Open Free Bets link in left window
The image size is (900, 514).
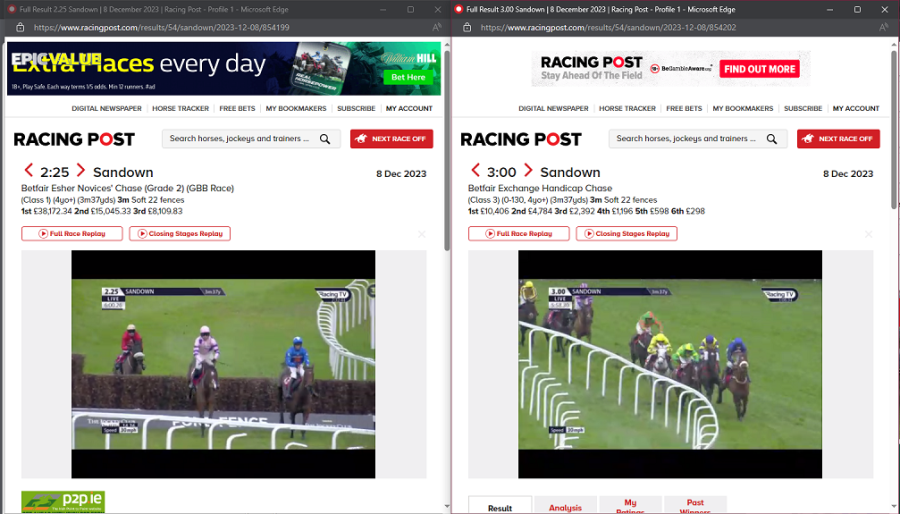pyautogui.click(x=237, y=108)
